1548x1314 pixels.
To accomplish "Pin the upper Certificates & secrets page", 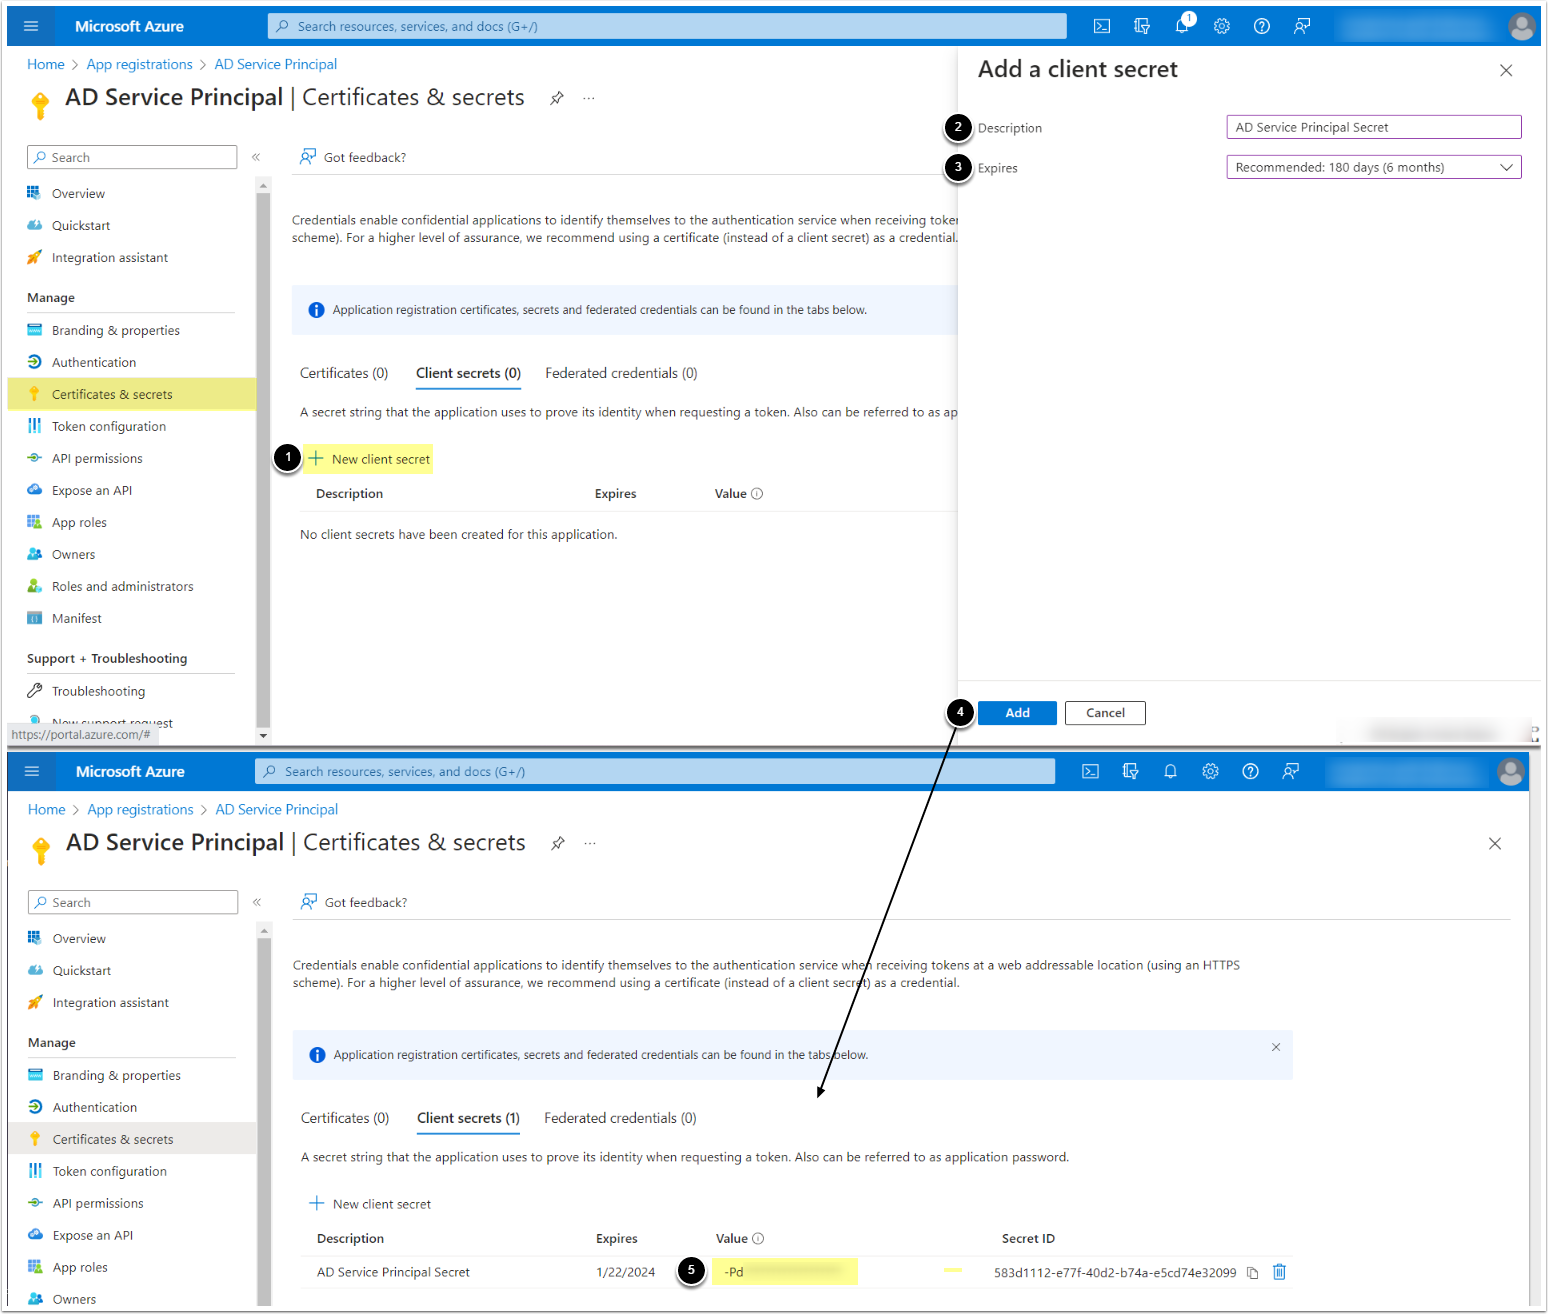I will click(x=557, y=98).
